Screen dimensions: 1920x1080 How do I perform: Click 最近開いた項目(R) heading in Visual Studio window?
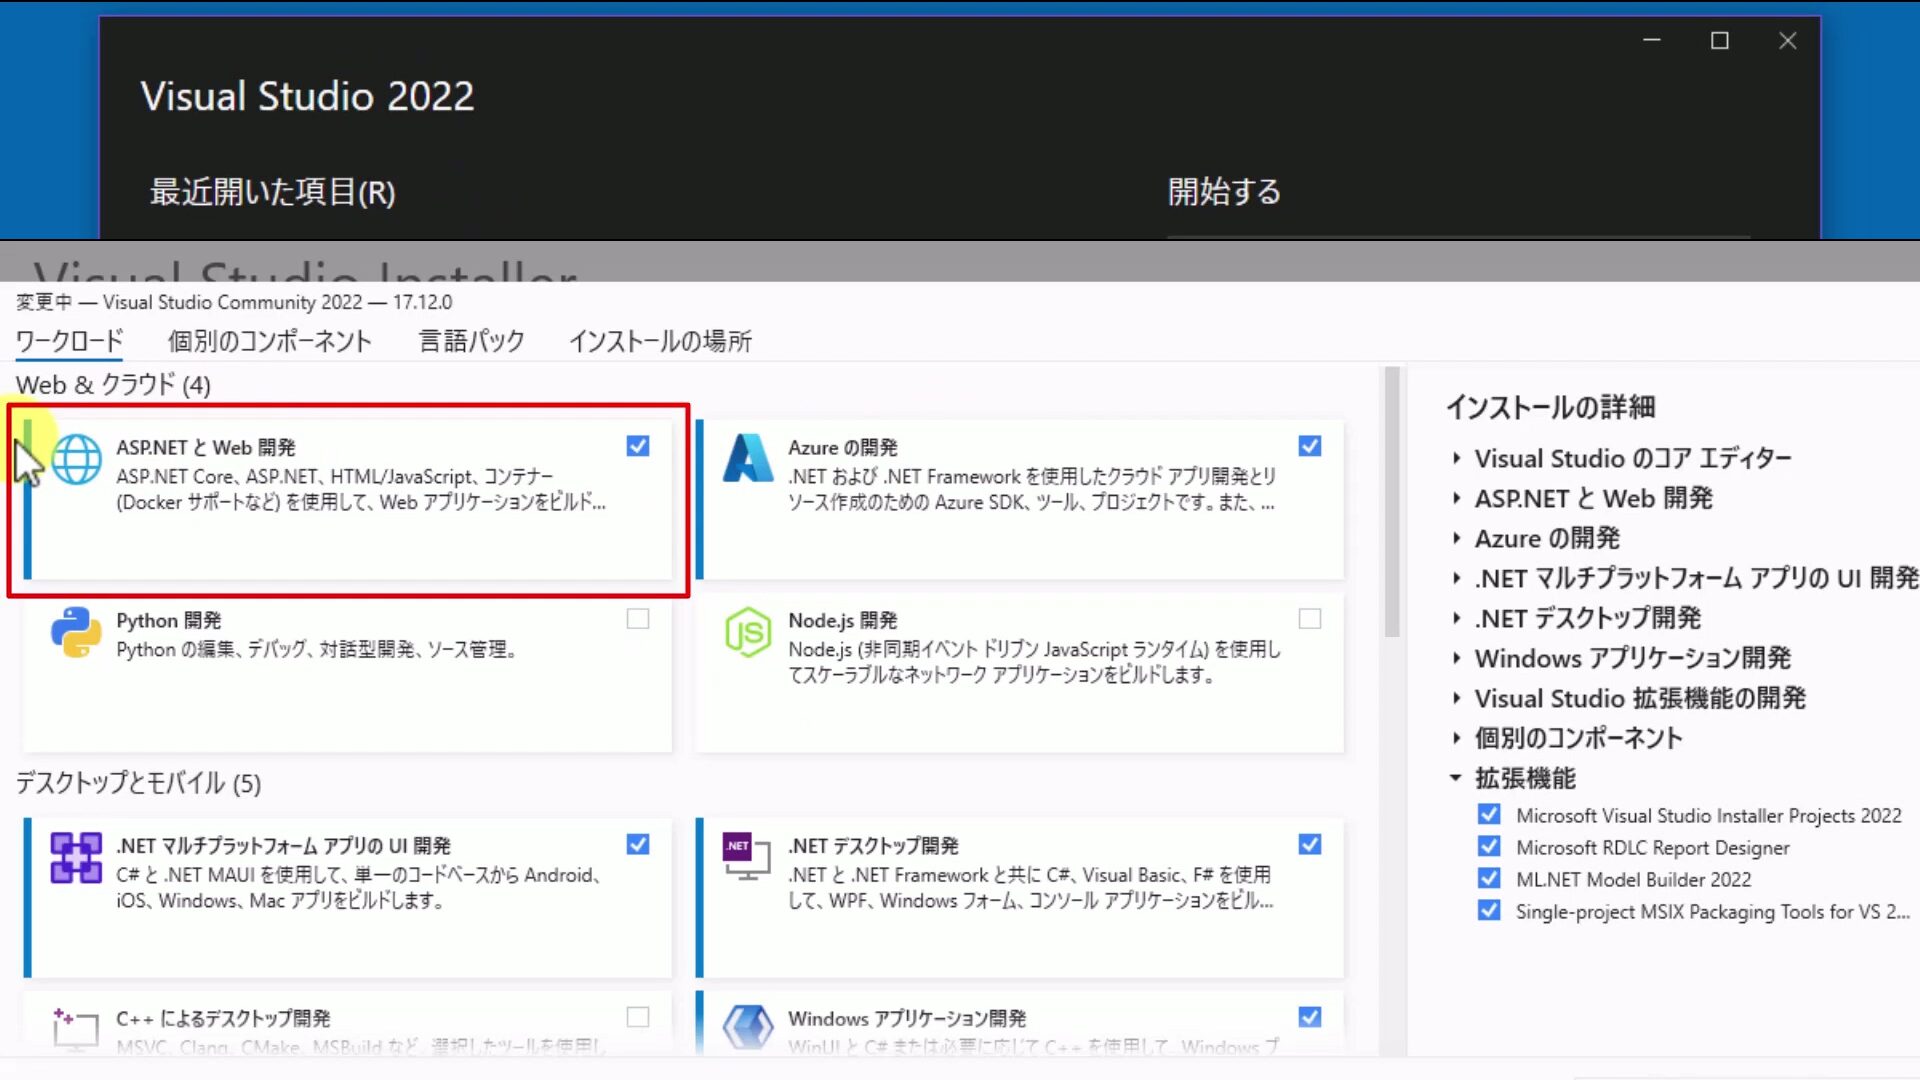pos(272,192)
